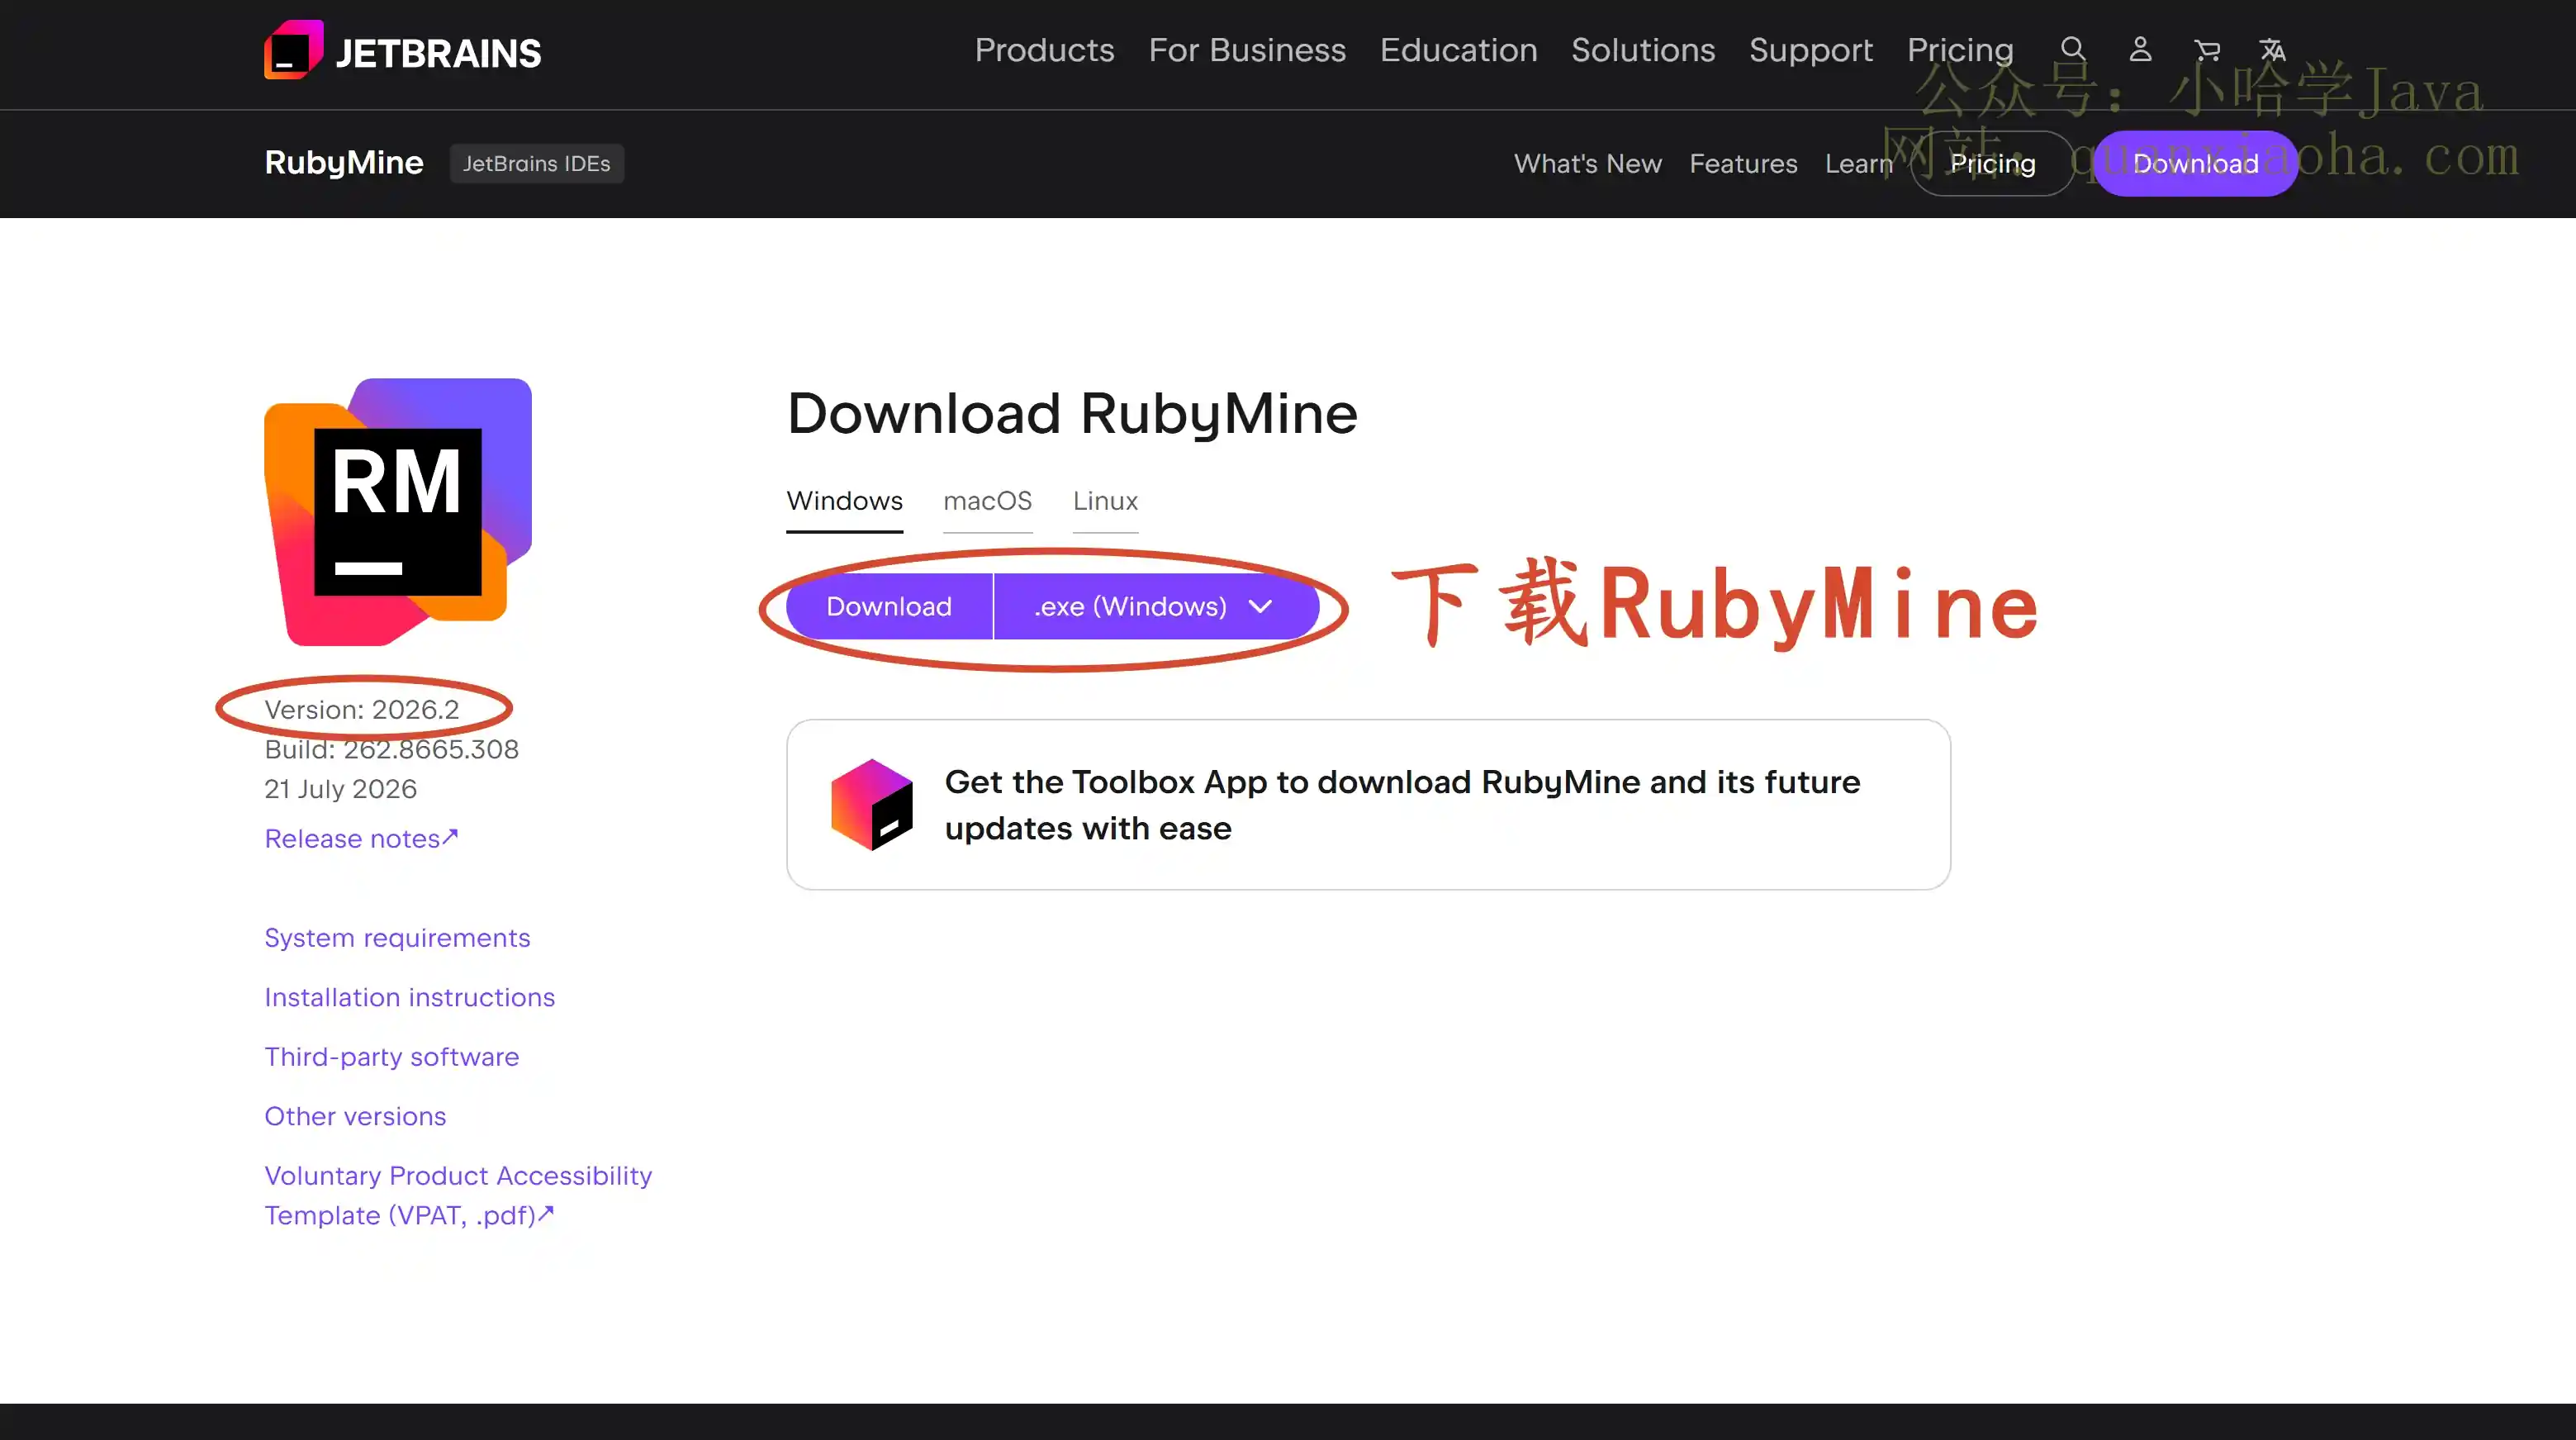The height and width of the screenshot is (1440, 2576).
Task: Open Third-party software link
Action: click(x=391, y=1056)
